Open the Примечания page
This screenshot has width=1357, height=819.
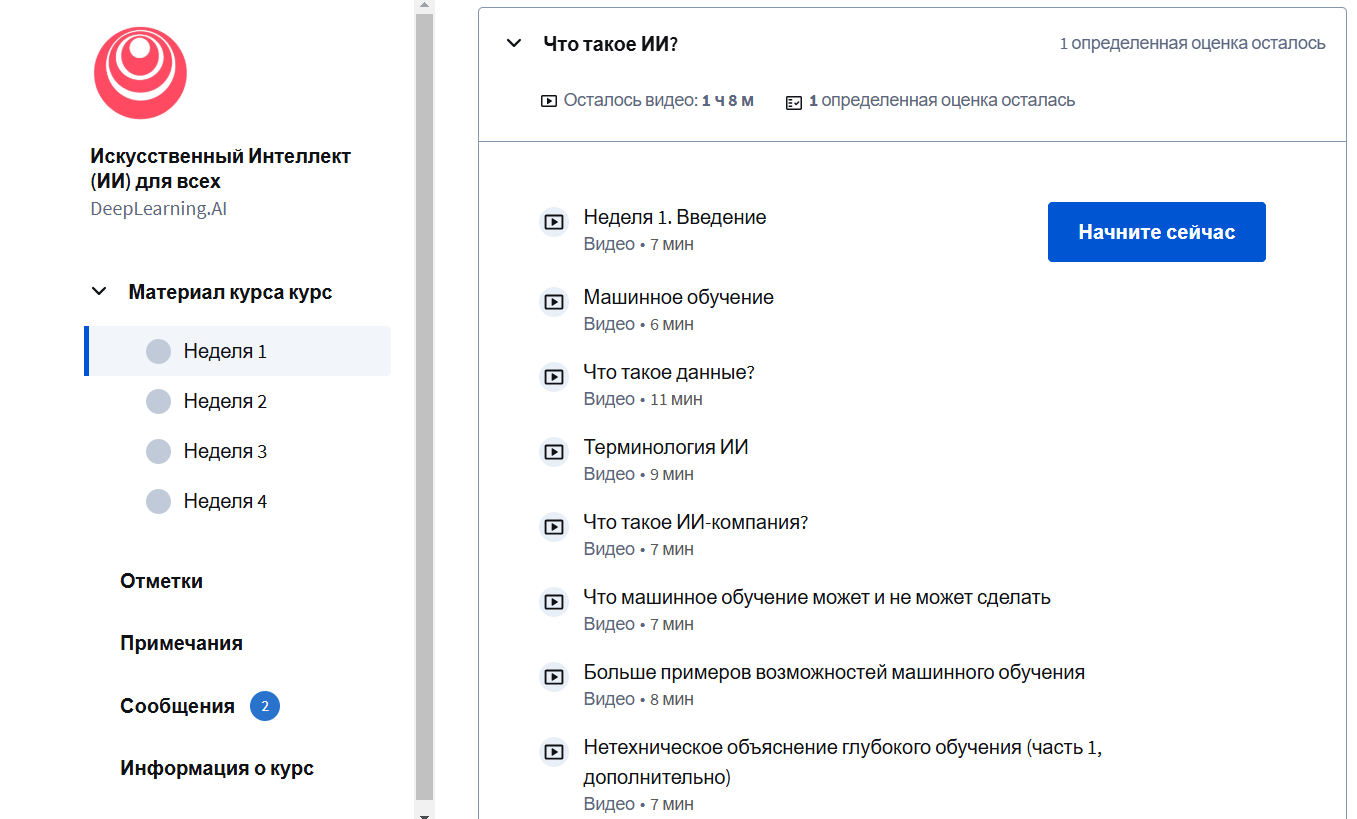click(x=181, y=643)
